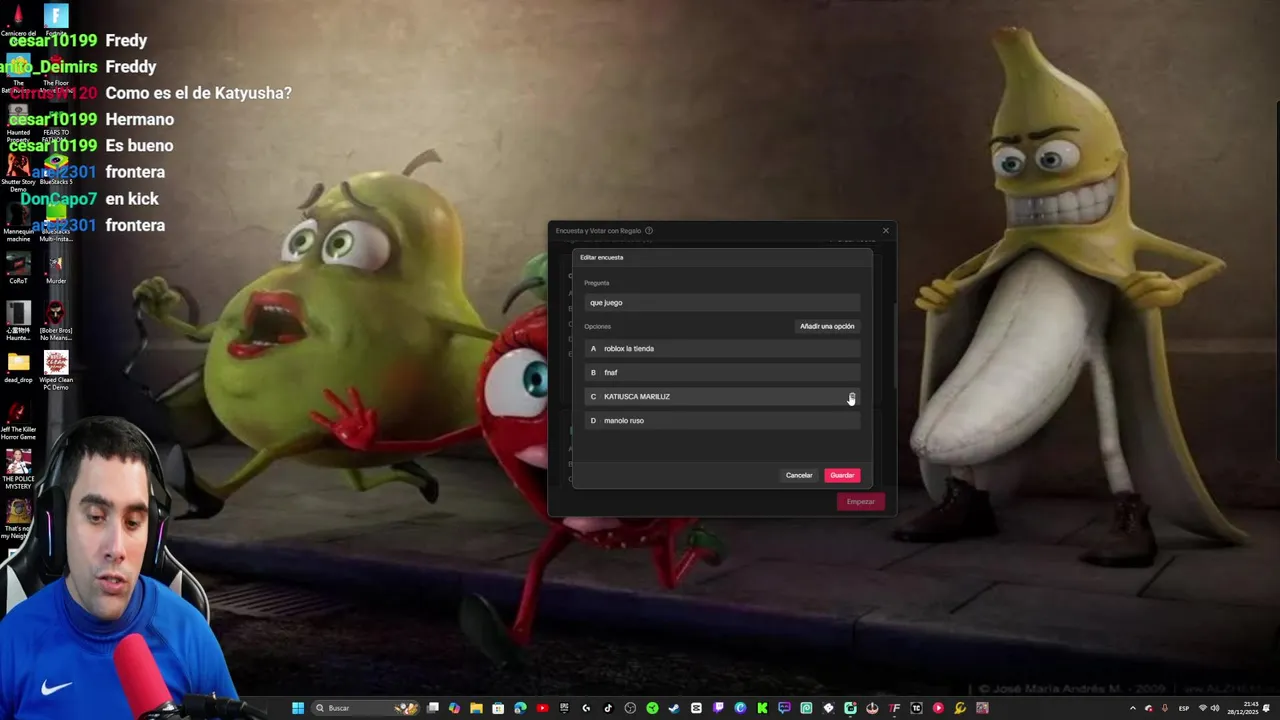1280x720 pixels.
Task: Open OBS Studio from the taskbar
Action: [630, 708]
